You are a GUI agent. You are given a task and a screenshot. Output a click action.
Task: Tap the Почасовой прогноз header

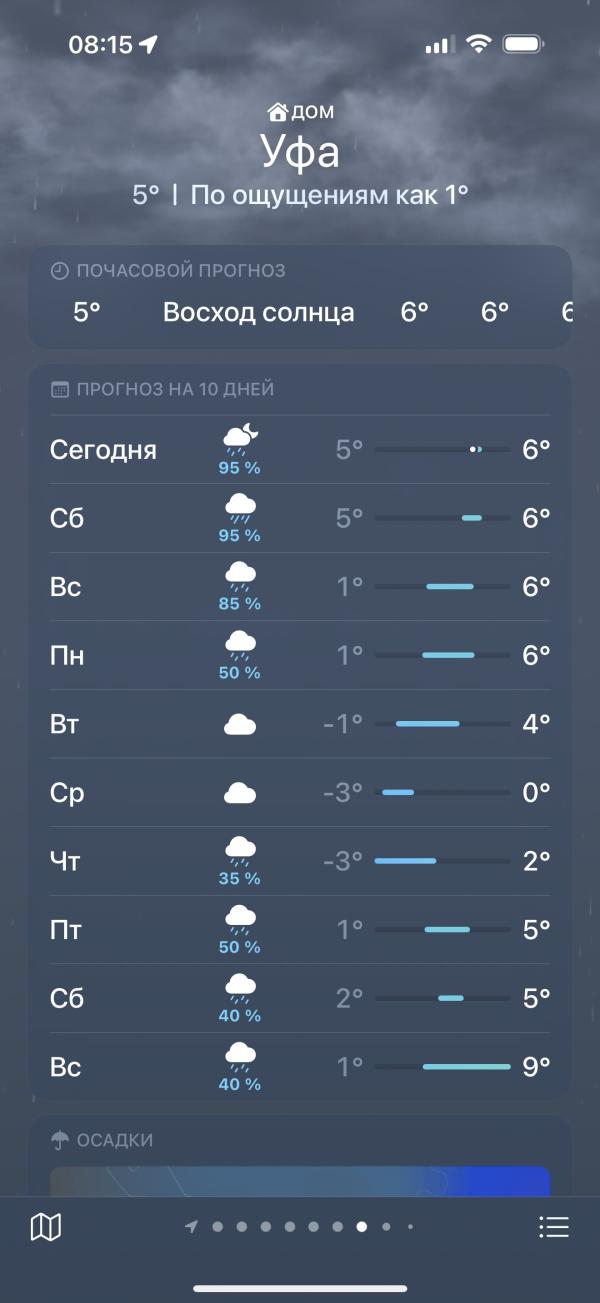181,271
